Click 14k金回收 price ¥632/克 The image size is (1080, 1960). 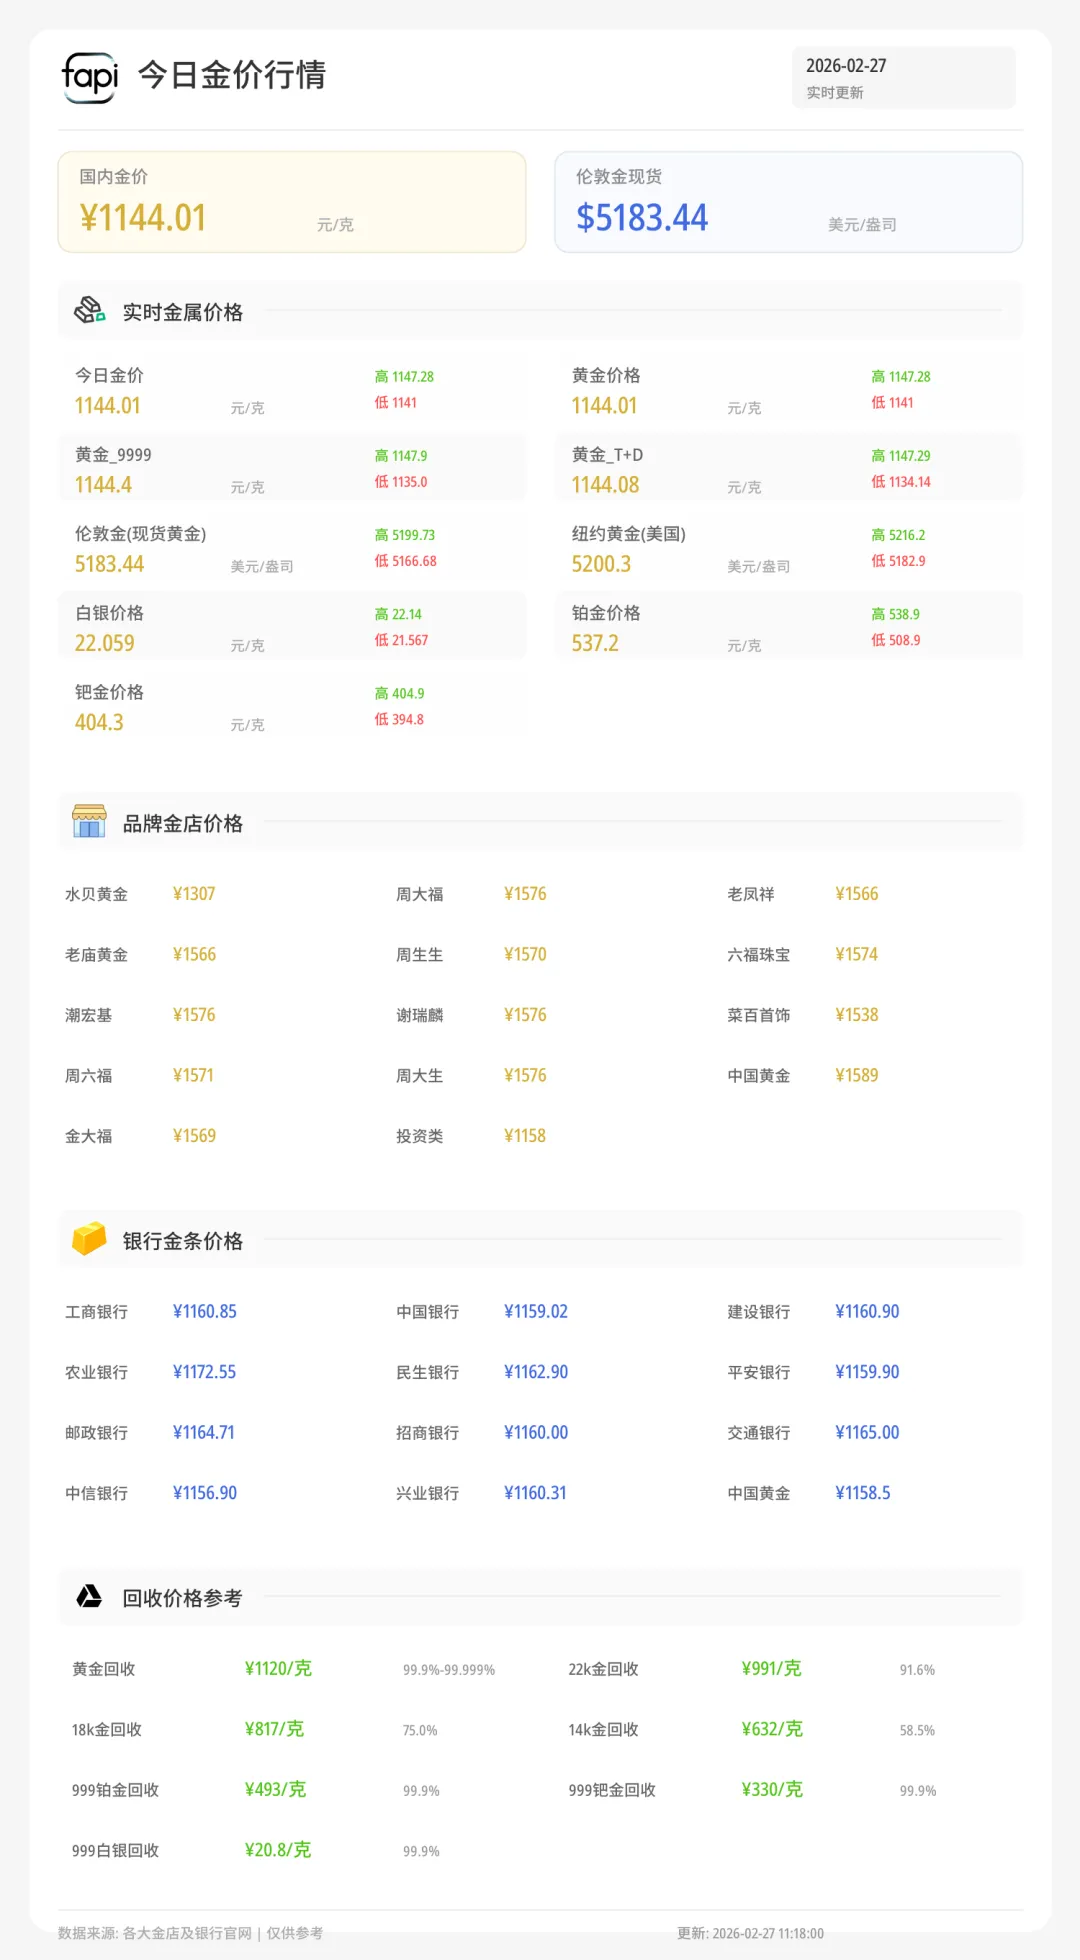point(772,1729)
